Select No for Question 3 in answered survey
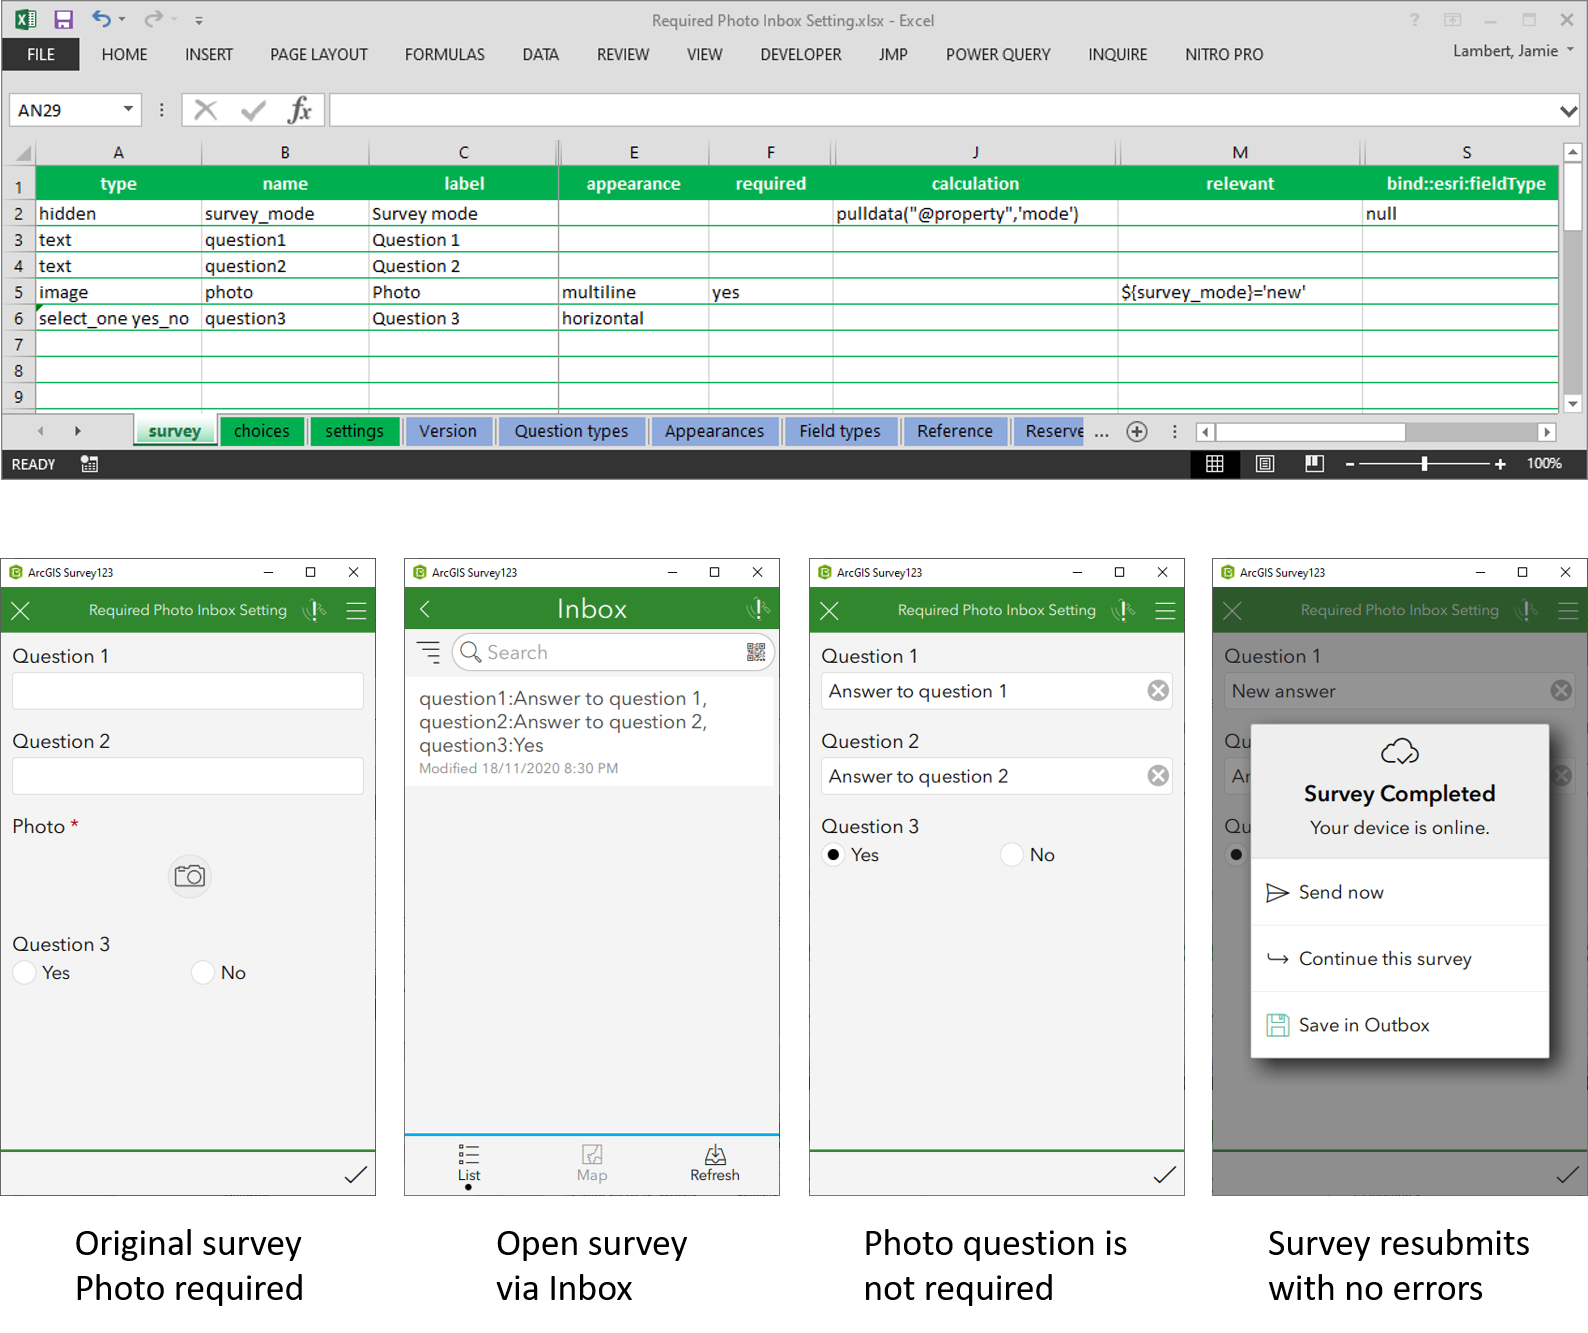1588x1333 pixels. (1012, 855)
